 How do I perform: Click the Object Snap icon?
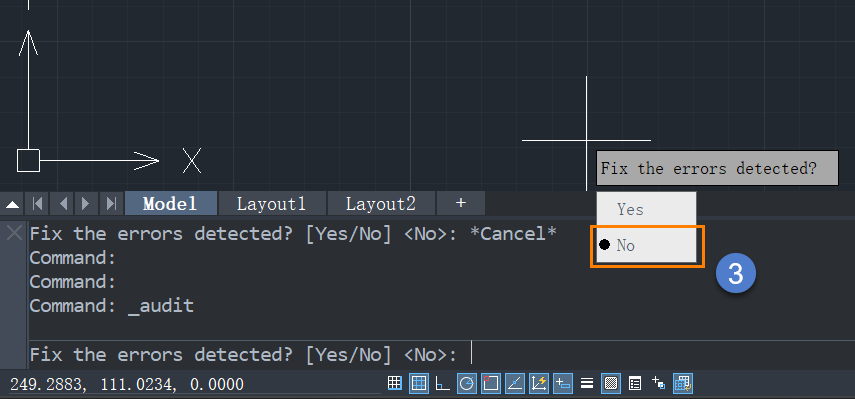pos(490,384)
